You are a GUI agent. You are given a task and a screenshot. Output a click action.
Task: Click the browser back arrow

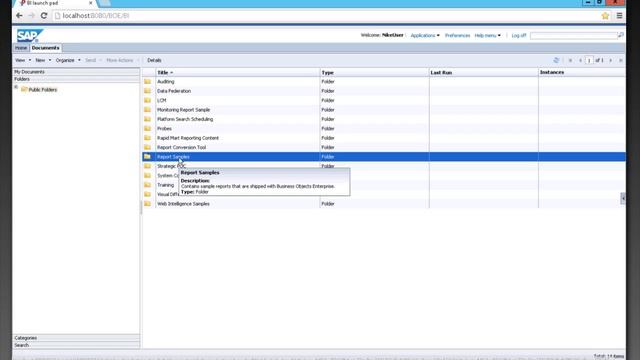[19, 16]
